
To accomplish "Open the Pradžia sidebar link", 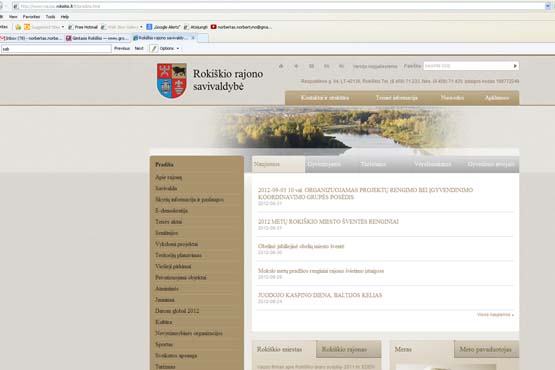I will pos(164,165).
